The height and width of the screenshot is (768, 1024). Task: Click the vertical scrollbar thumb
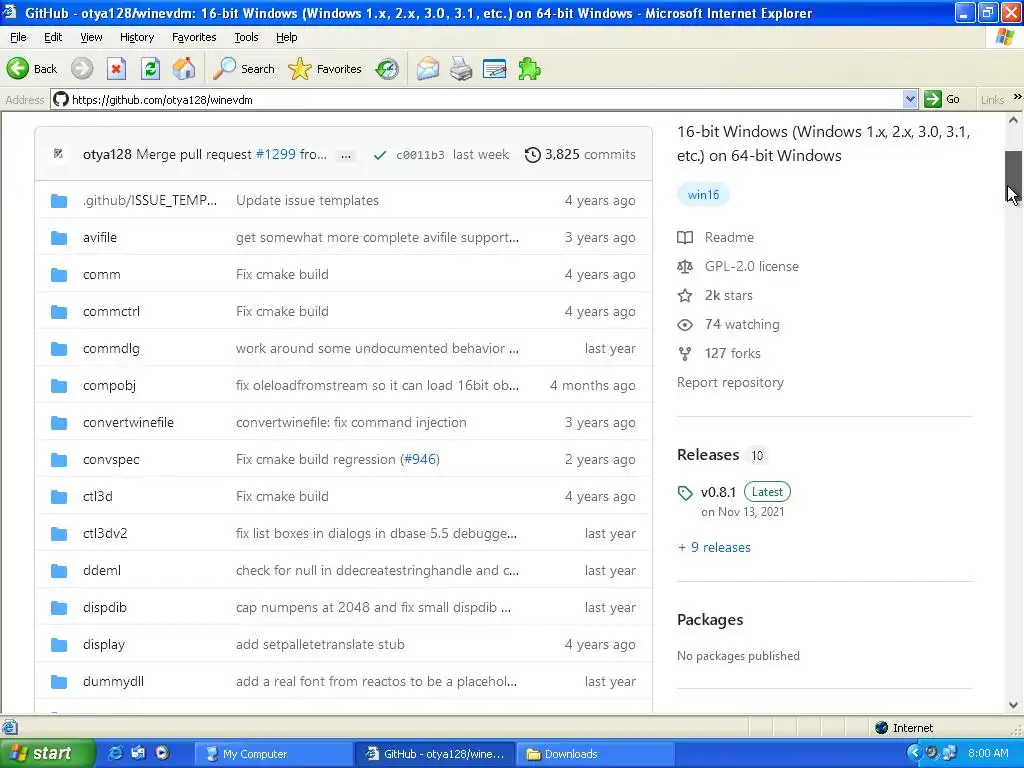click(x=1013, y=176)
